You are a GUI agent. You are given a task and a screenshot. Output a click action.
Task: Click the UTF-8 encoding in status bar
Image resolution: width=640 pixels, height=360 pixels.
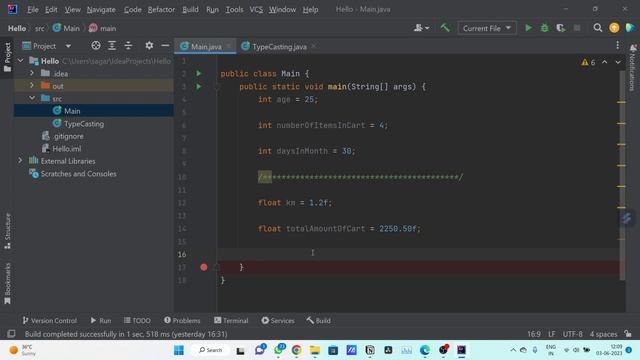(x=573, y=334)
